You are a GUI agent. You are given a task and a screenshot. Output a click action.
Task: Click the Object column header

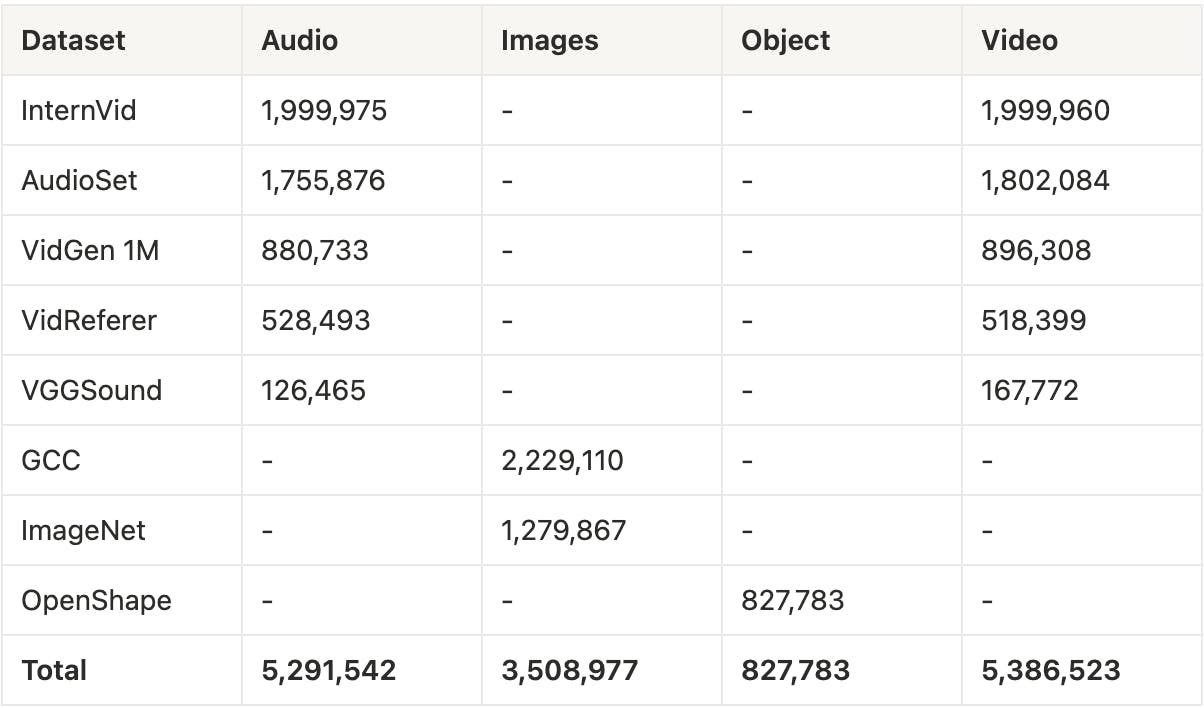coord(785,40)
